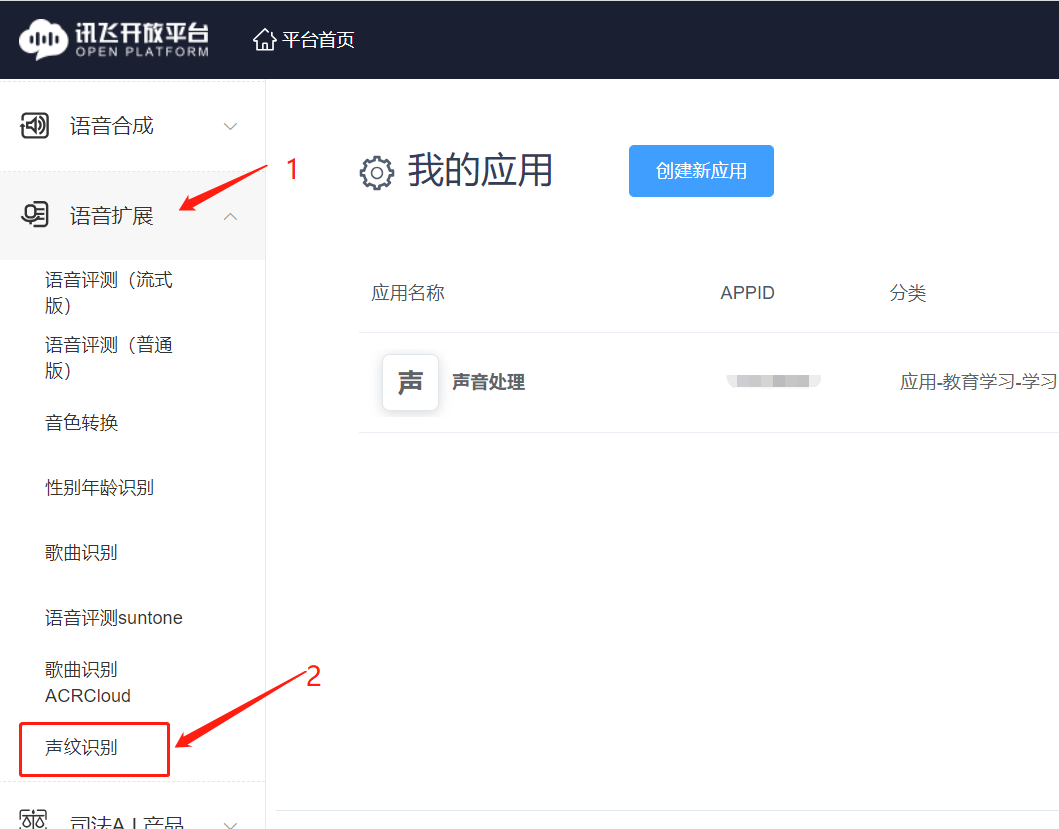Collapse the 语音扩展 chevron arrow
The height and width of the screenshot is (829, 1059).
pyautogui.click(x=230, y=215)
